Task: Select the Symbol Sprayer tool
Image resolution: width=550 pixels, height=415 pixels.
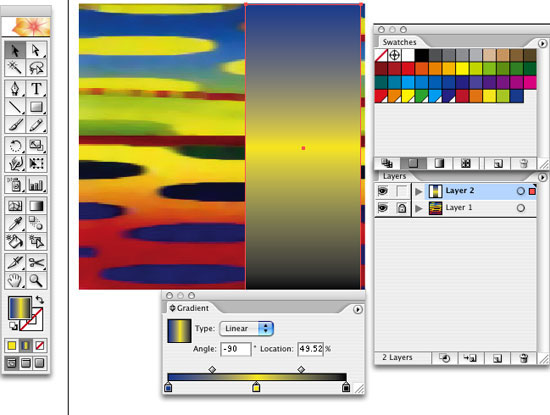Action: tap(15, 185)
